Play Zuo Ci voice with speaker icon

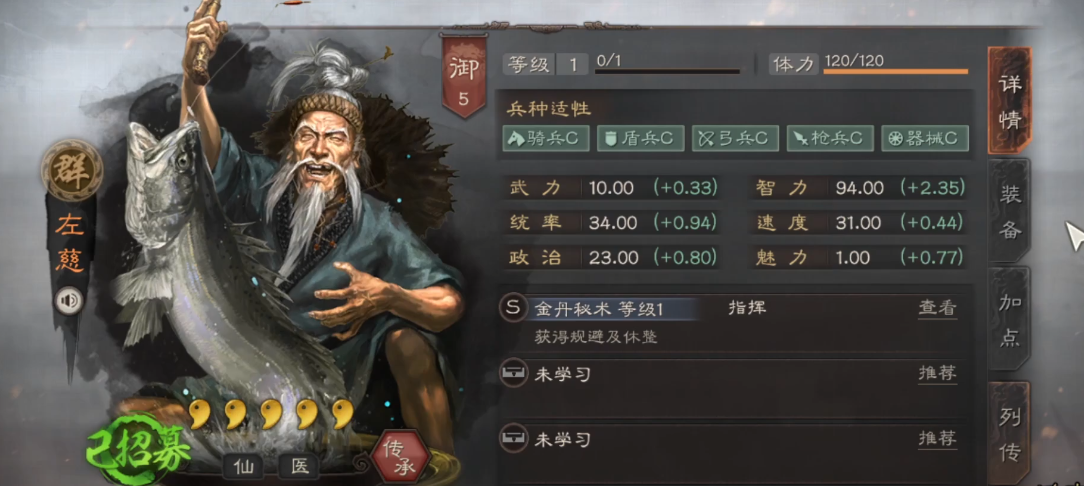coord(69,301)
